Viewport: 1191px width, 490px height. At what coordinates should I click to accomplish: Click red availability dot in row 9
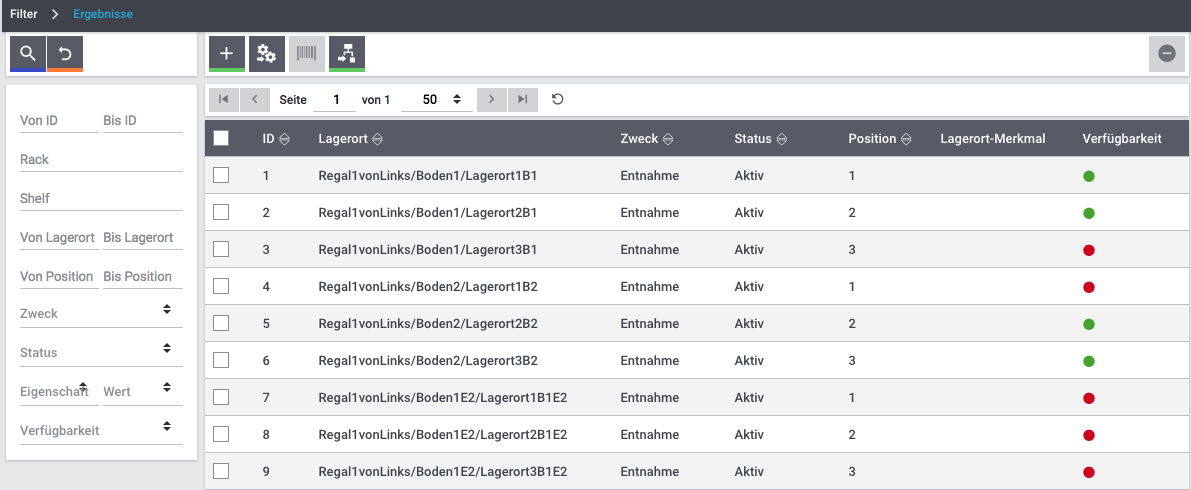coord(1088,472)
